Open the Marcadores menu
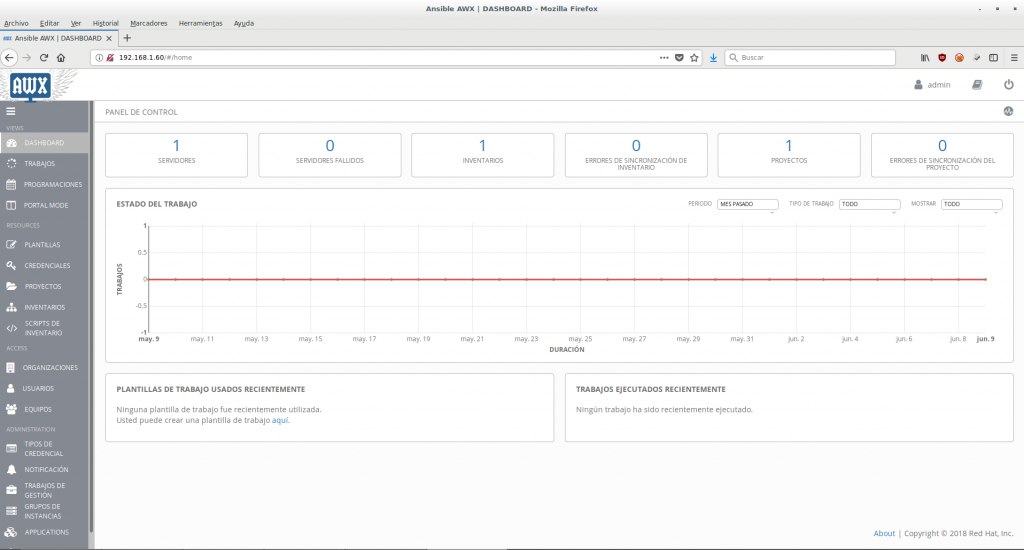This screenshot has height=550, width=1024. click(149, 22)
